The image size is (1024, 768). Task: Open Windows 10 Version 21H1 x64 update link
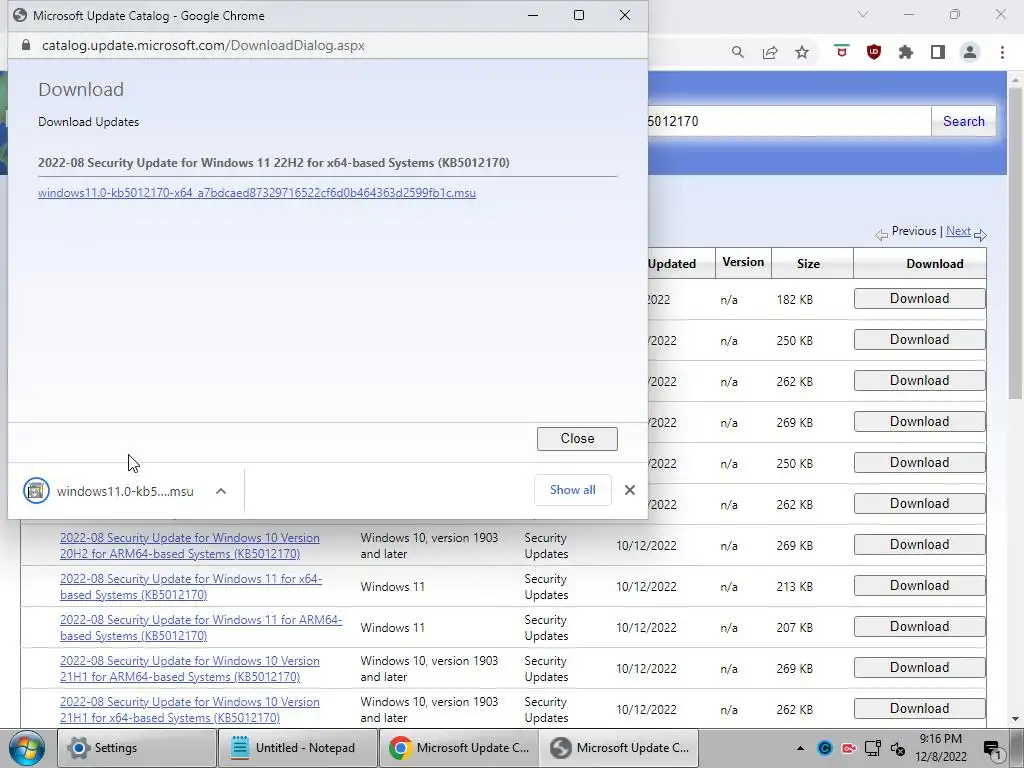189,710
